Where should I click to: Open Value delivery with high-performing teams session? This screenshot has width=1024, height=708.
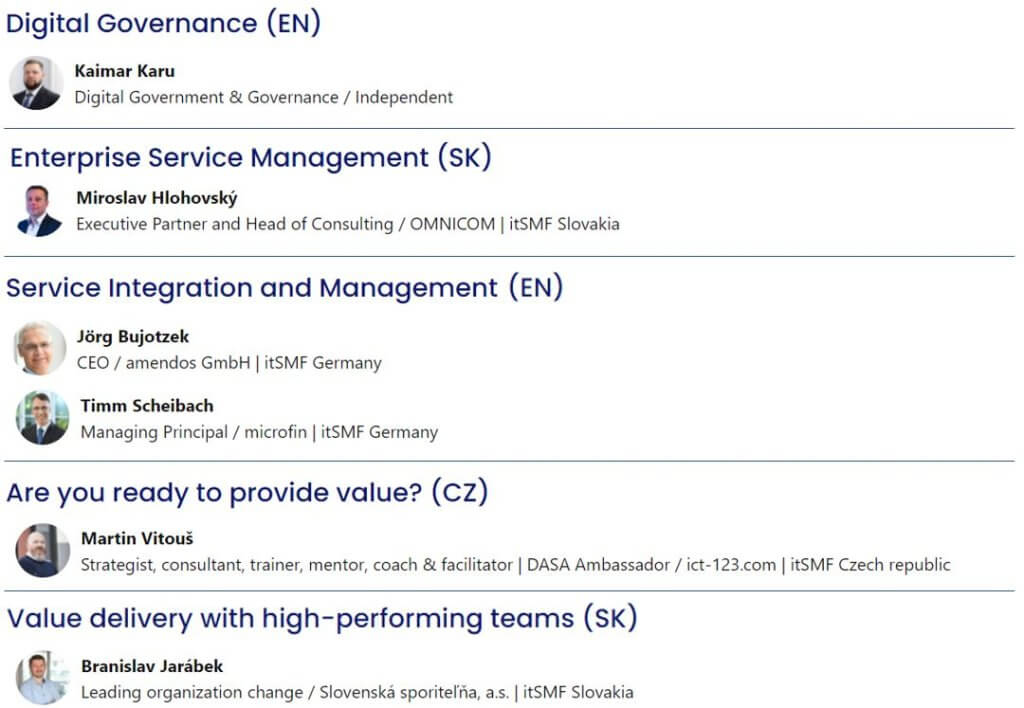[322, 618]
